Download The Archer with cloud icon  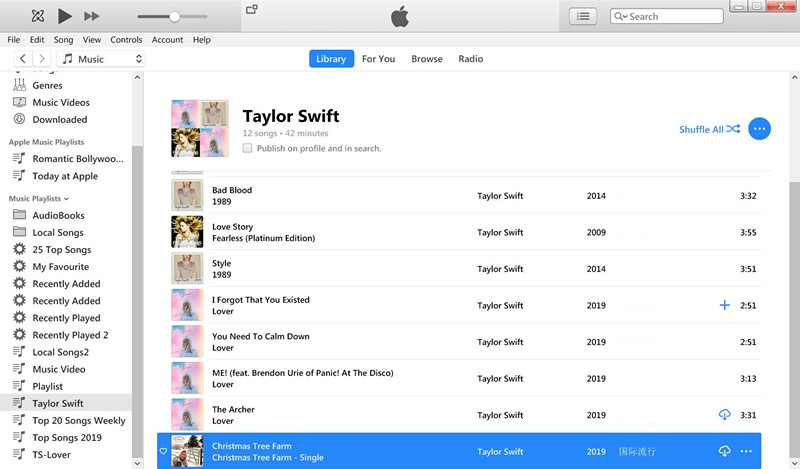[x=724, y=414]
